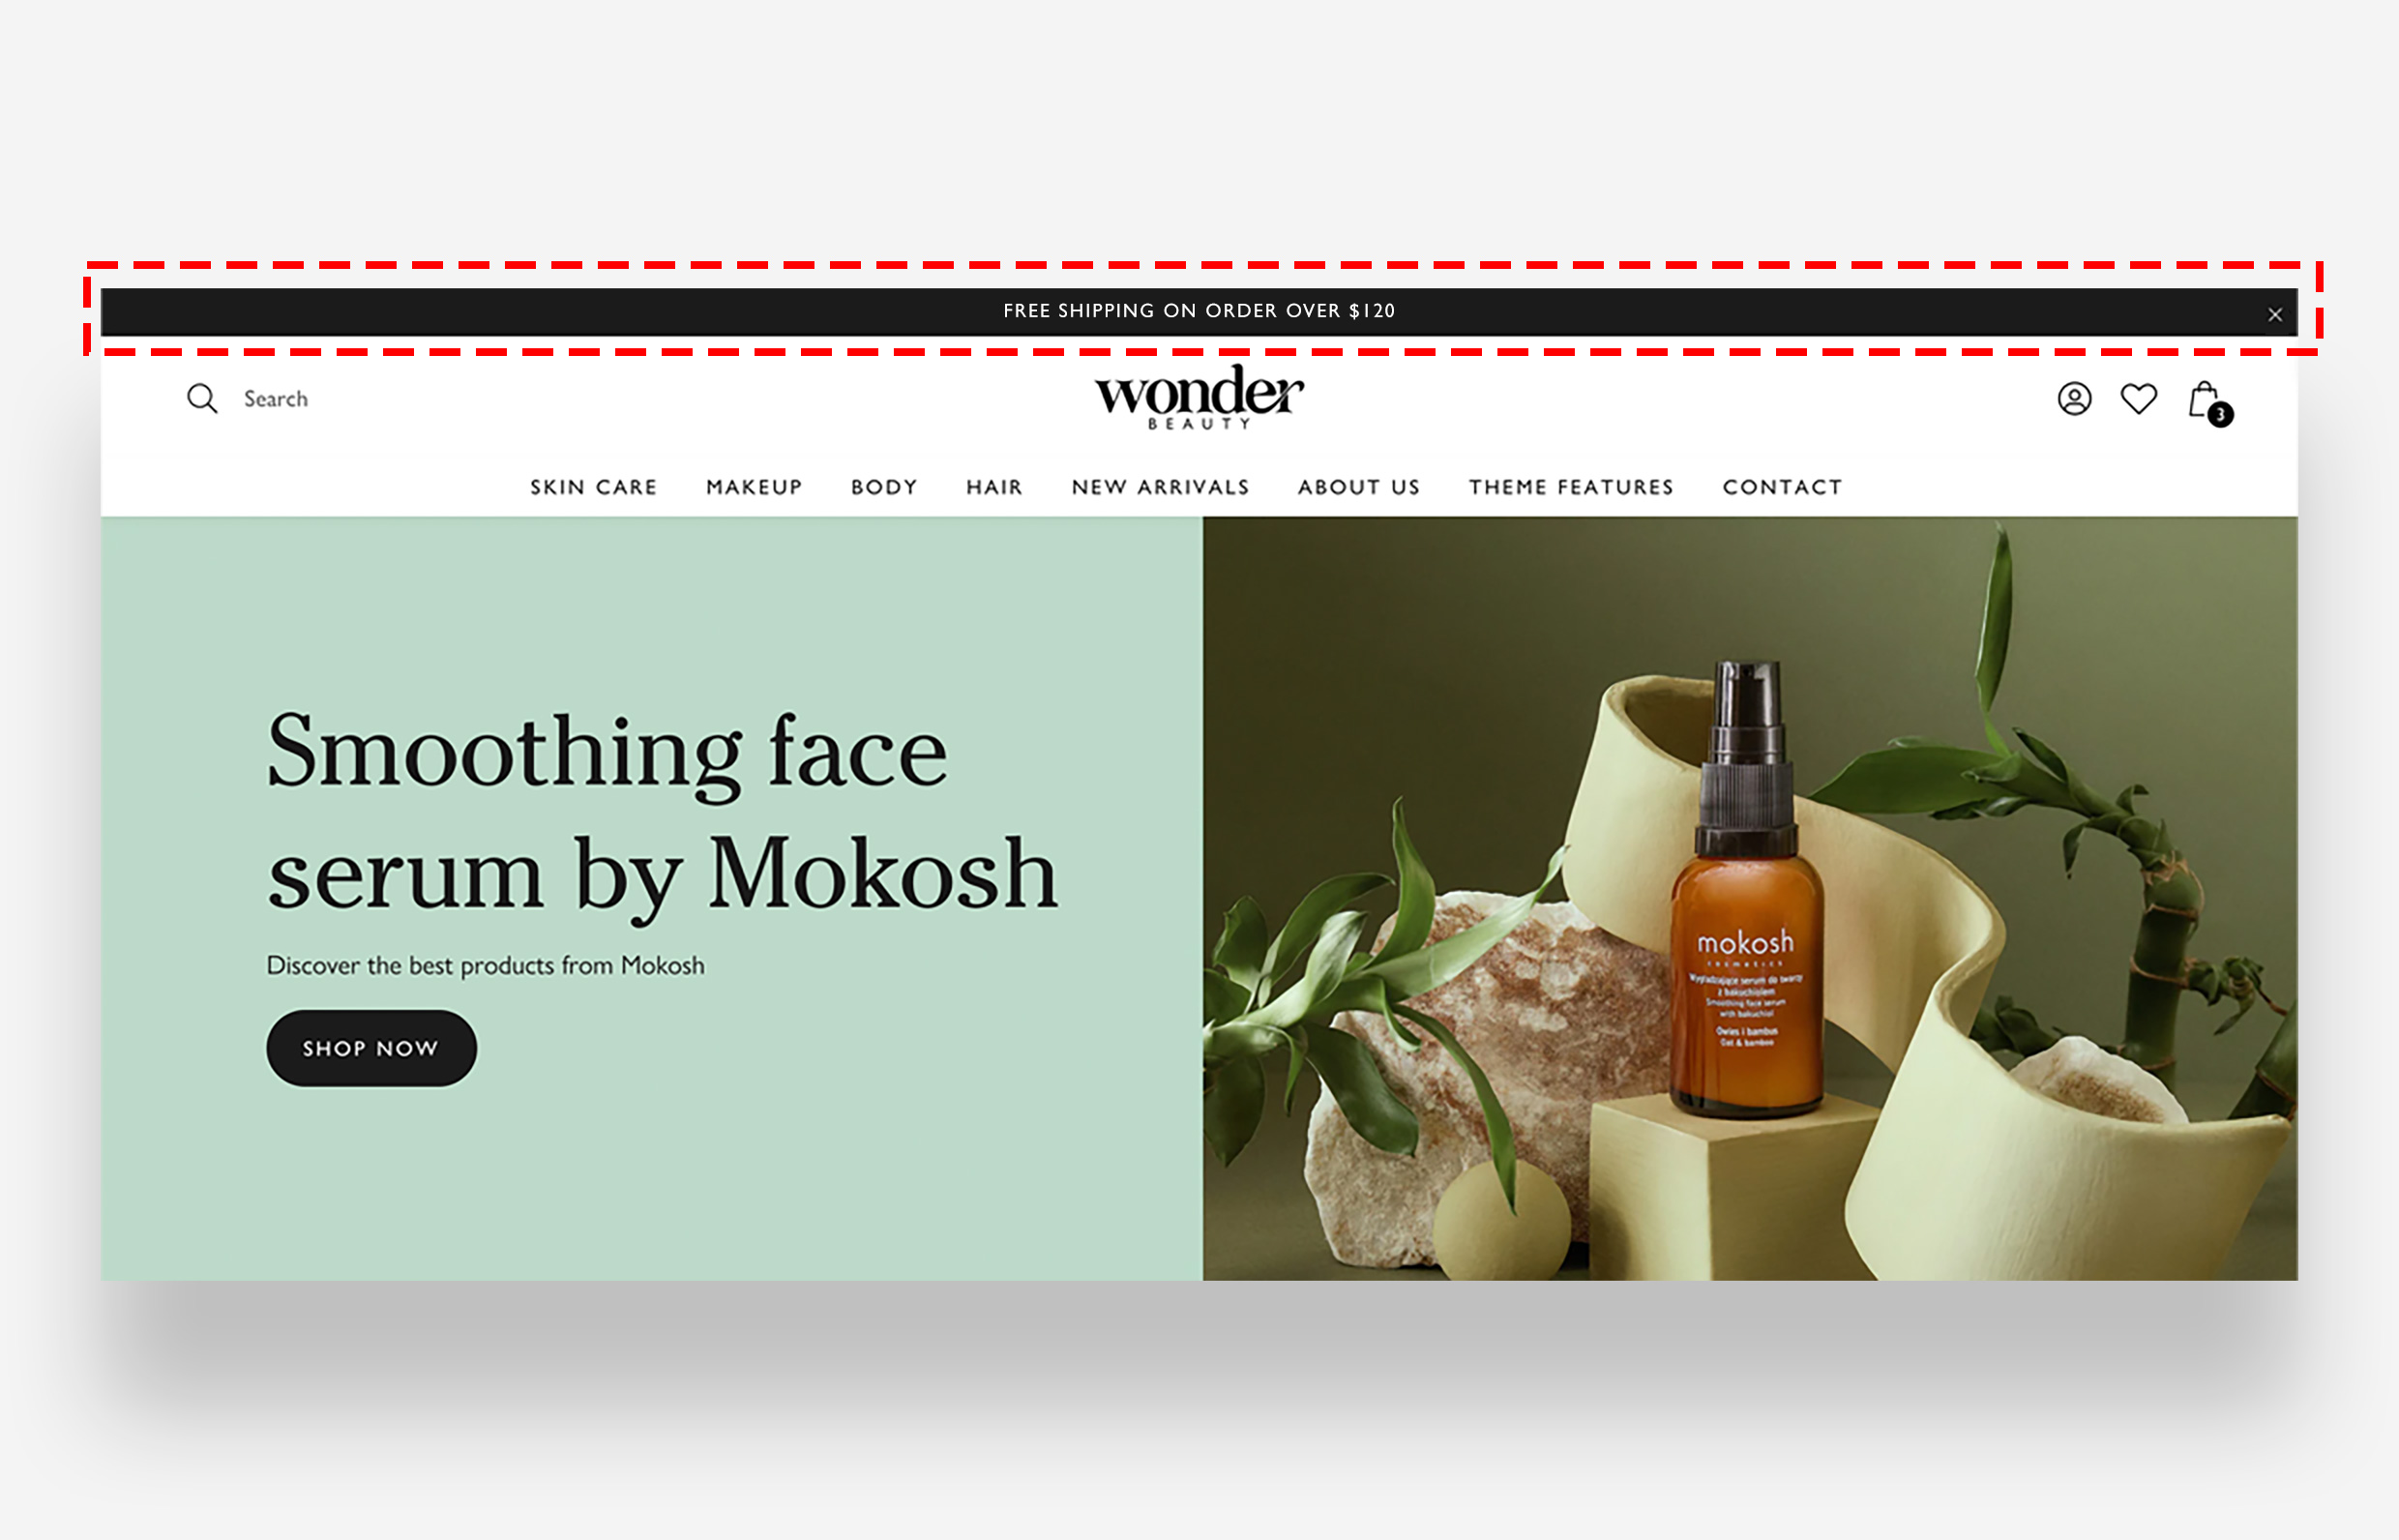Open the shopping bag cart icon
This screenshot has height=1540, width=2399.
pos(2203,399)
